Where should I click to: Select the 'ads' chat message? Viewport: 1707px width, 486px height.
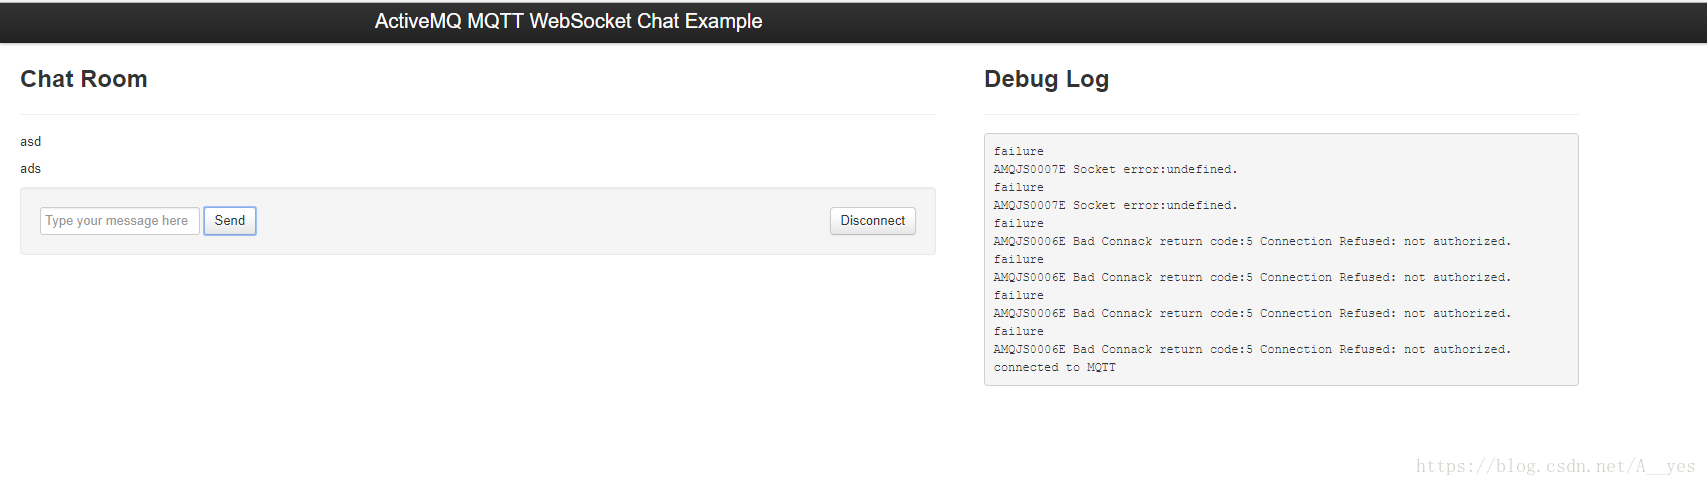[x=31, y=169]
